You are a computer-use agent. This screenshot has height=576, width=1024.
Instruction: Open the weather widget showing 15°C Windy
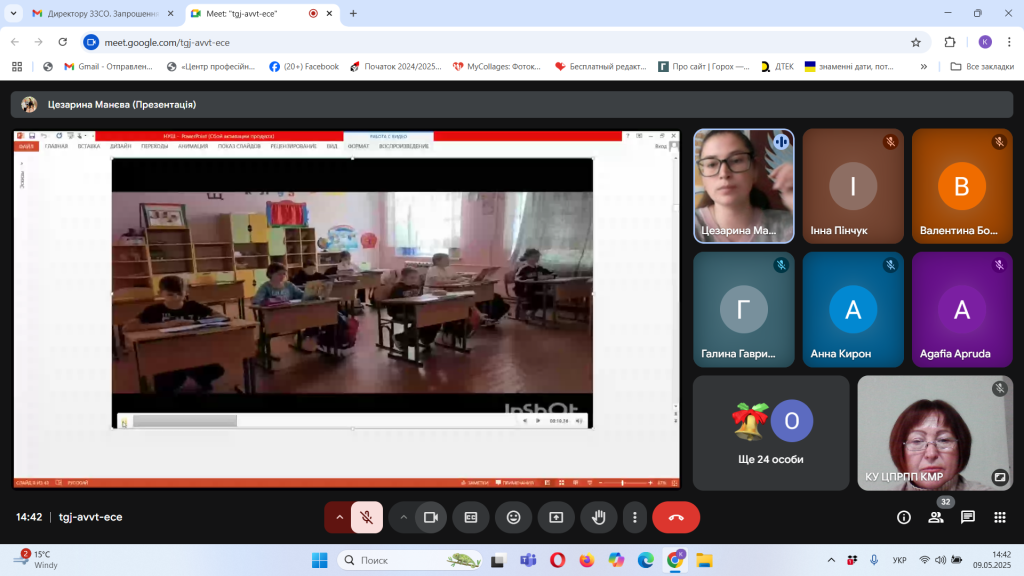(x=37, y=560)
